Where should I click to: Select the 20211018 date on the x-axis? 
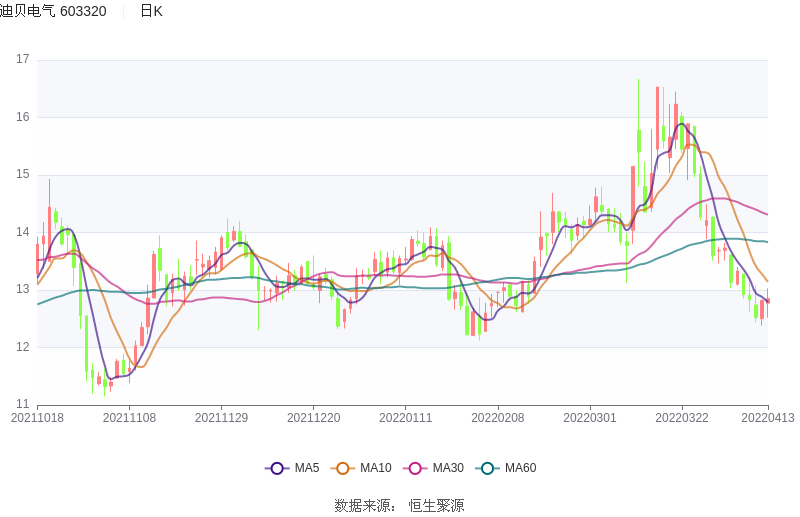[37, 418]
